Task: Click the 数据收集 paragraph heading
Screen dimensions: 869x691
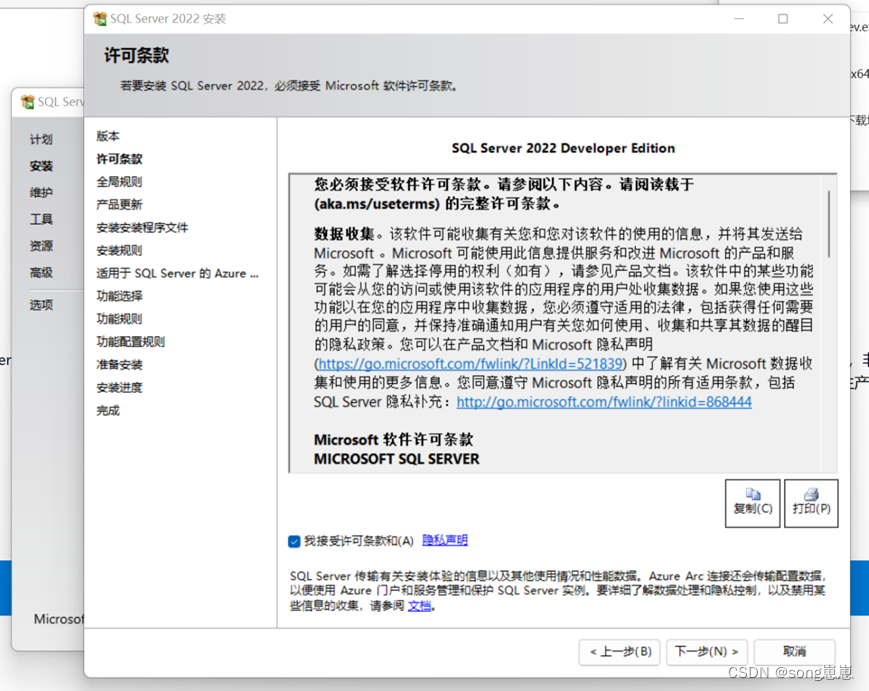Action: click(x=344, y=234)
